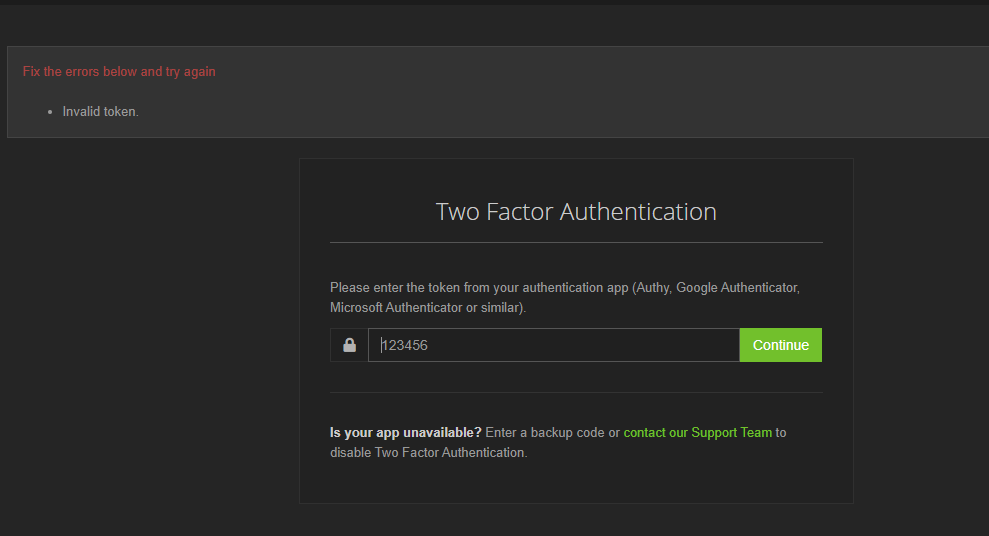
Task: Click the dark strip at page top
Action: click(x=494, y=2)
